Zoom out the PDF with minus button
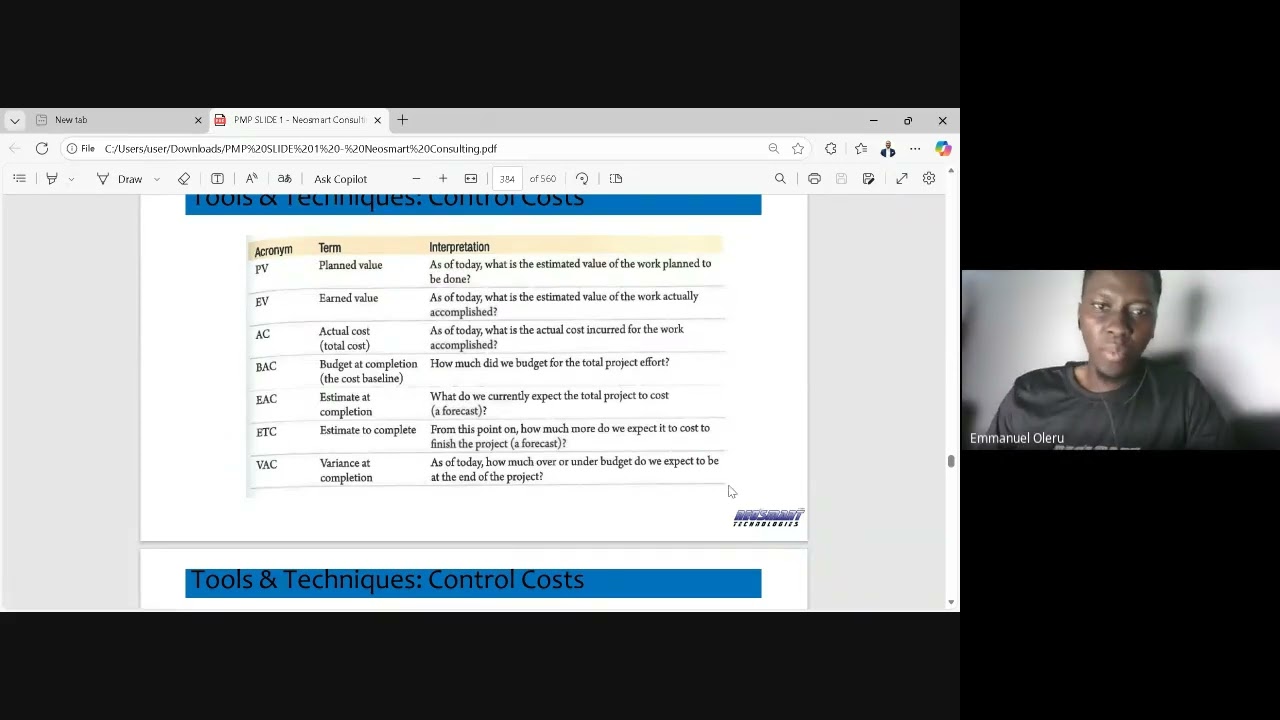The image size is (1280, 720). [416, 179]
